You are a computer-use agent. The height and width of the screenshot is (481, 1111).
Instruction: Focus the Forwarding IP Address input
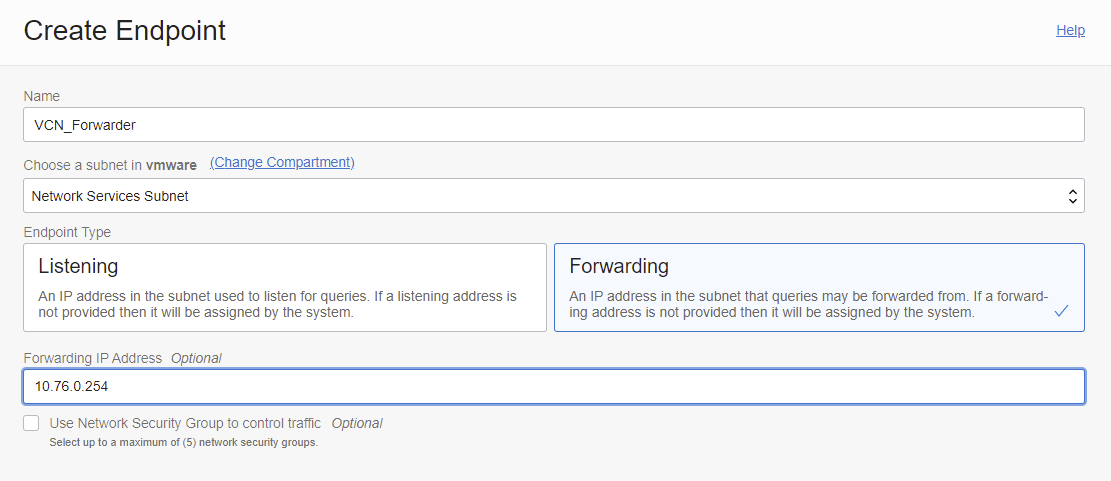coord(553,386)
